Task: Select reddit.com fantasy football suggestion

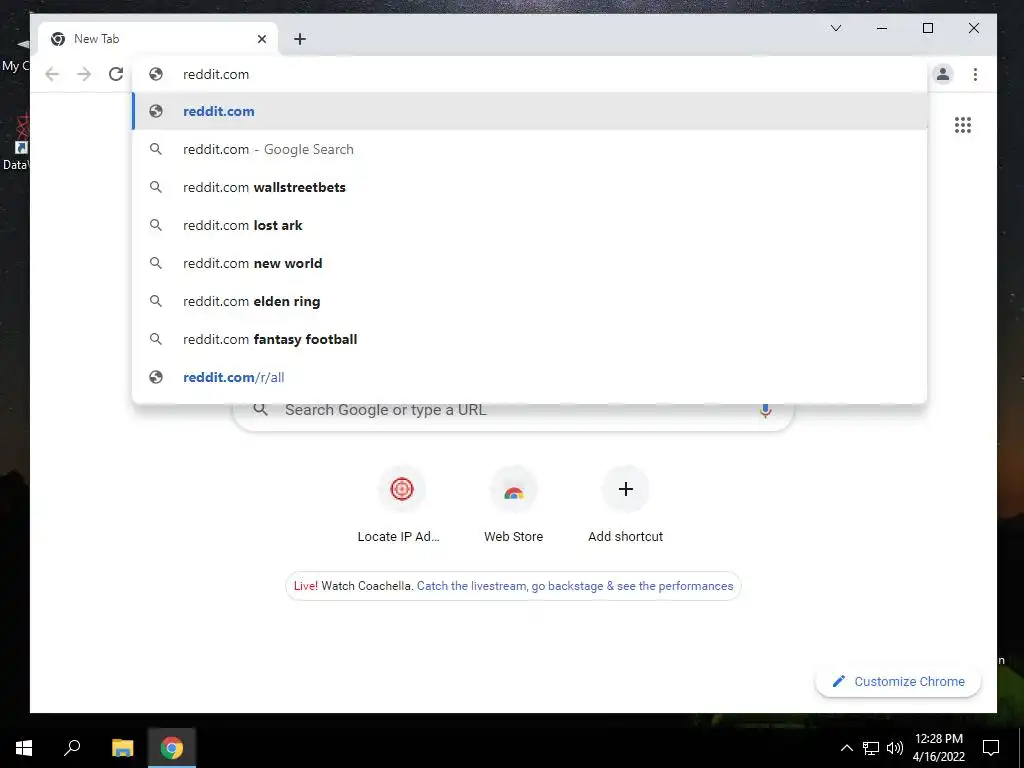Action: (x=530, y=340)
